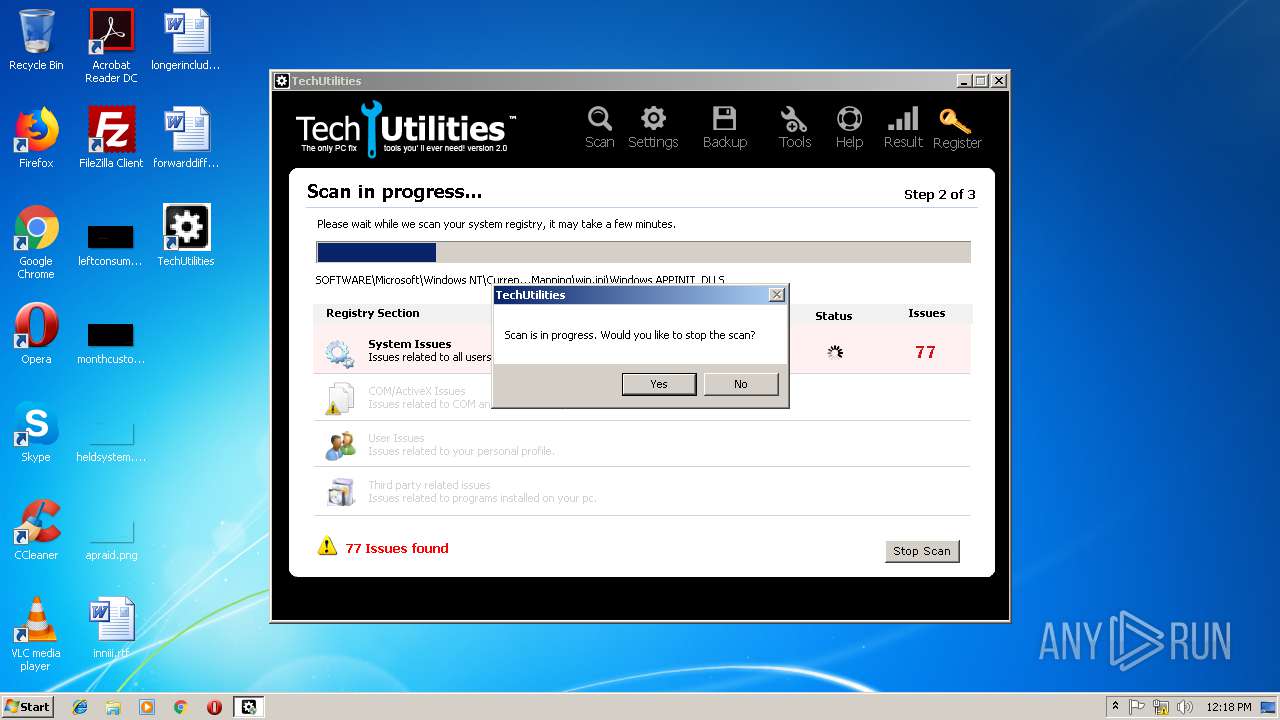
Task: Open the volume speaker tray icon
Action: [1184, 707]
